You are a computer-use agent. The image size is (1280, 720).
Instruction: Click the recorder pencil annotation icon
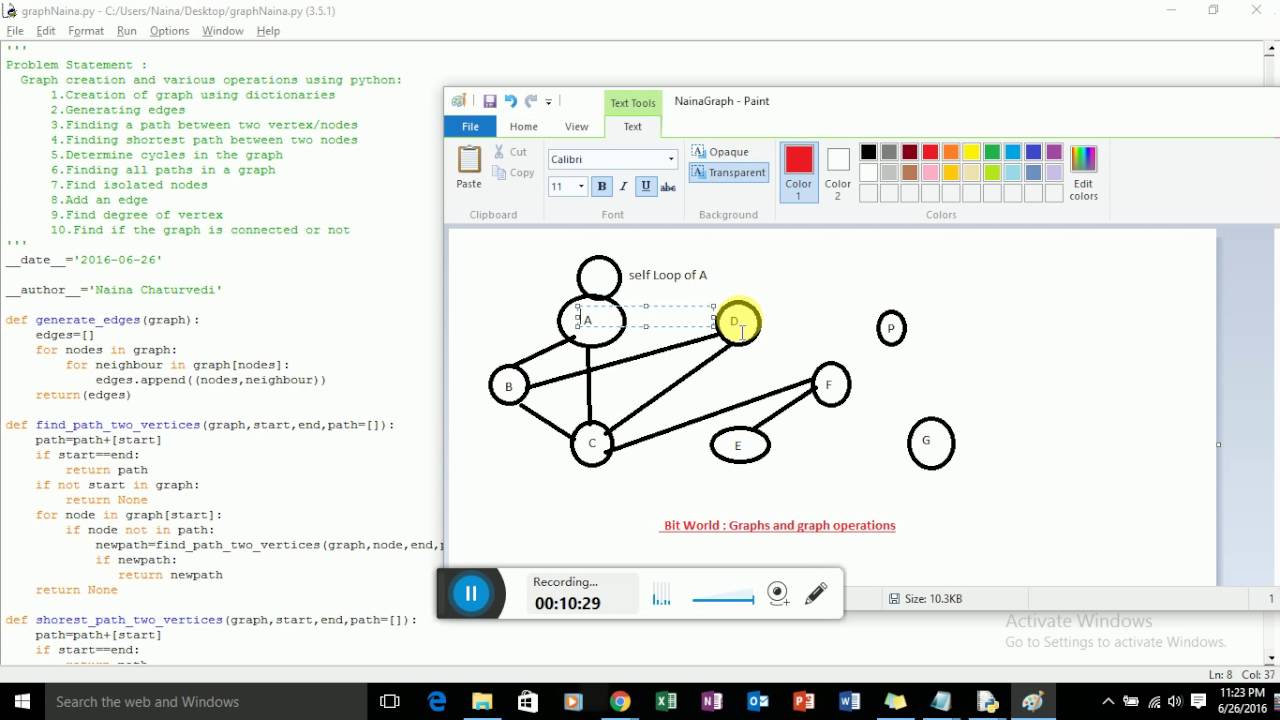(816, 593)
